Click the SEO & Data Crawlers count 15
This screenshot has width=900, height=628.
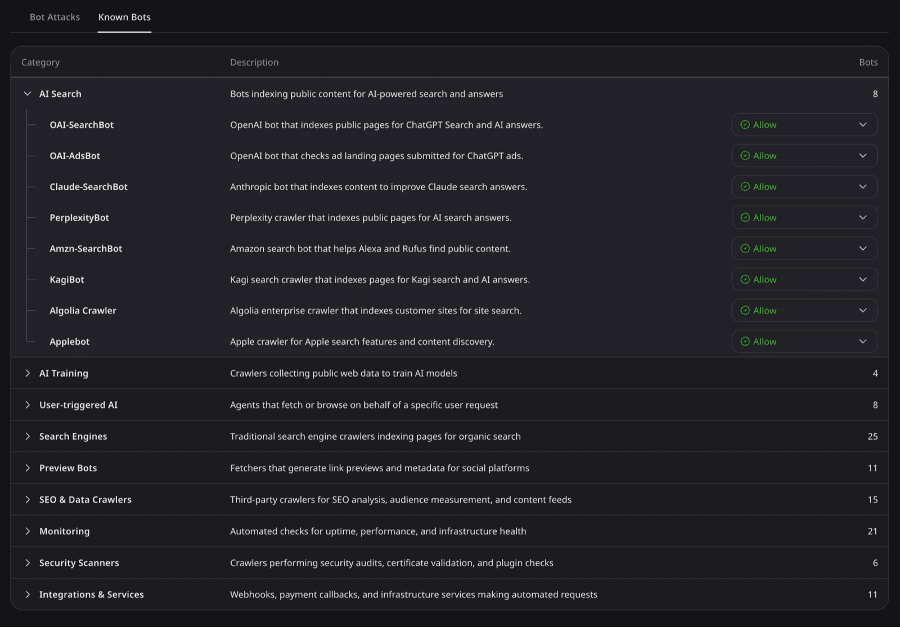tap(872, 499)
